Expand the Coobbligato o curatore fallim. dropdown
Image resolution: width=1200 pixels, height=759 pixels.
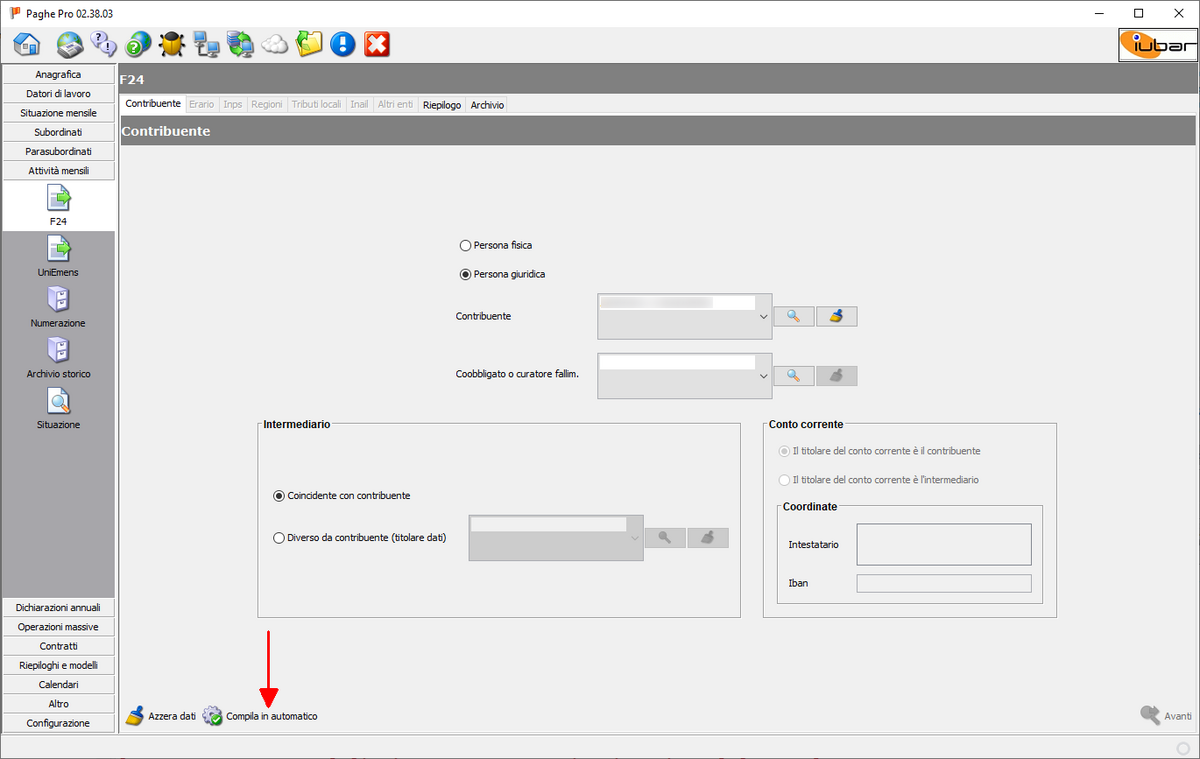[x=762, y=375]
